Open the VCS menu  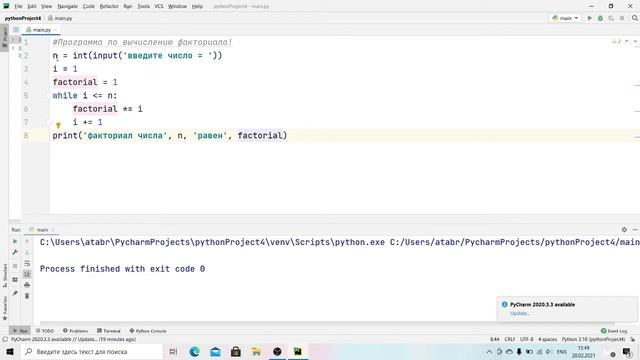pos(159,6)
